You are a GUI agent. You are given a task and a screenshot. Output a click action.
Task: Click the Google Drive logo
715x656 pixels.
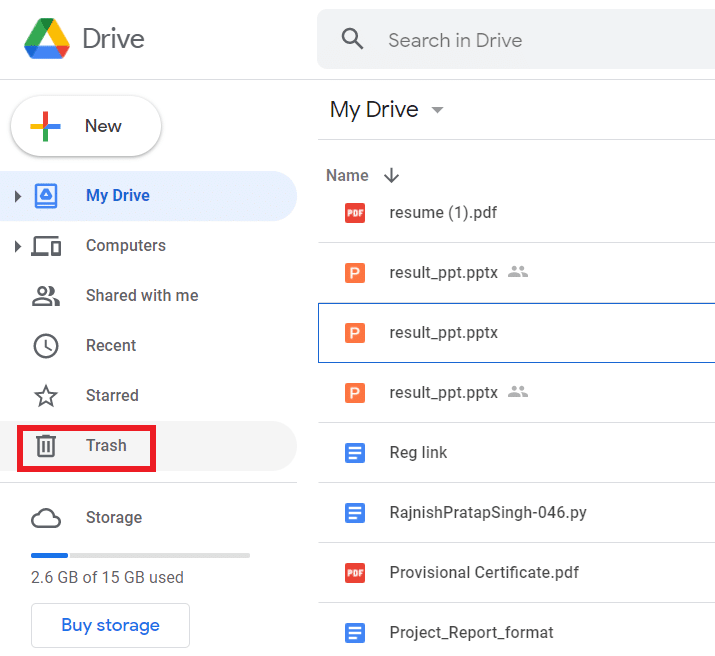pyautogui.click(x=47, y=39)
